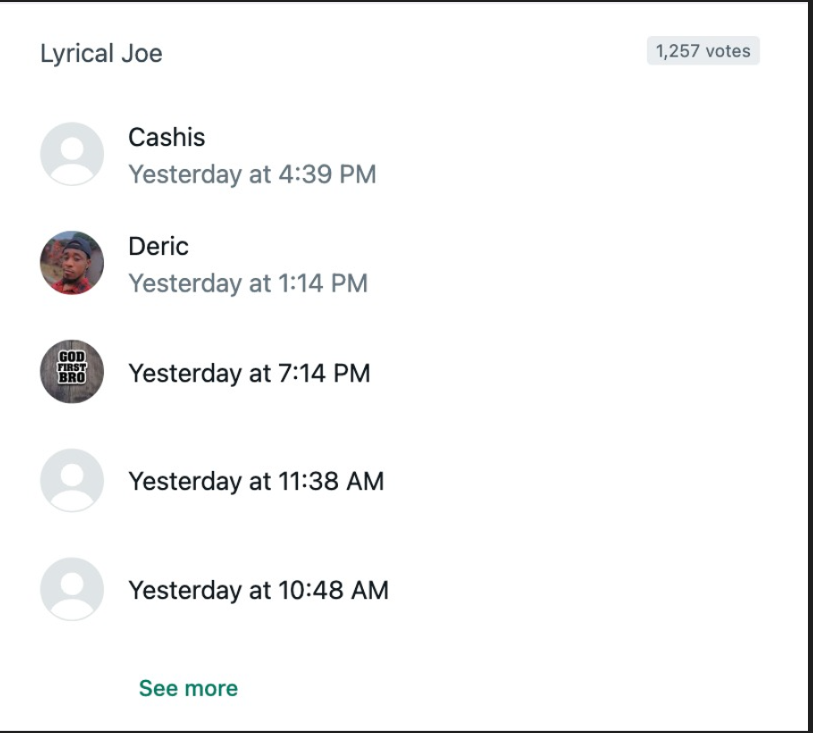This screenshot has height=733, width=813.
Task: Open Deric's profile photo
Action: [72, 263]
